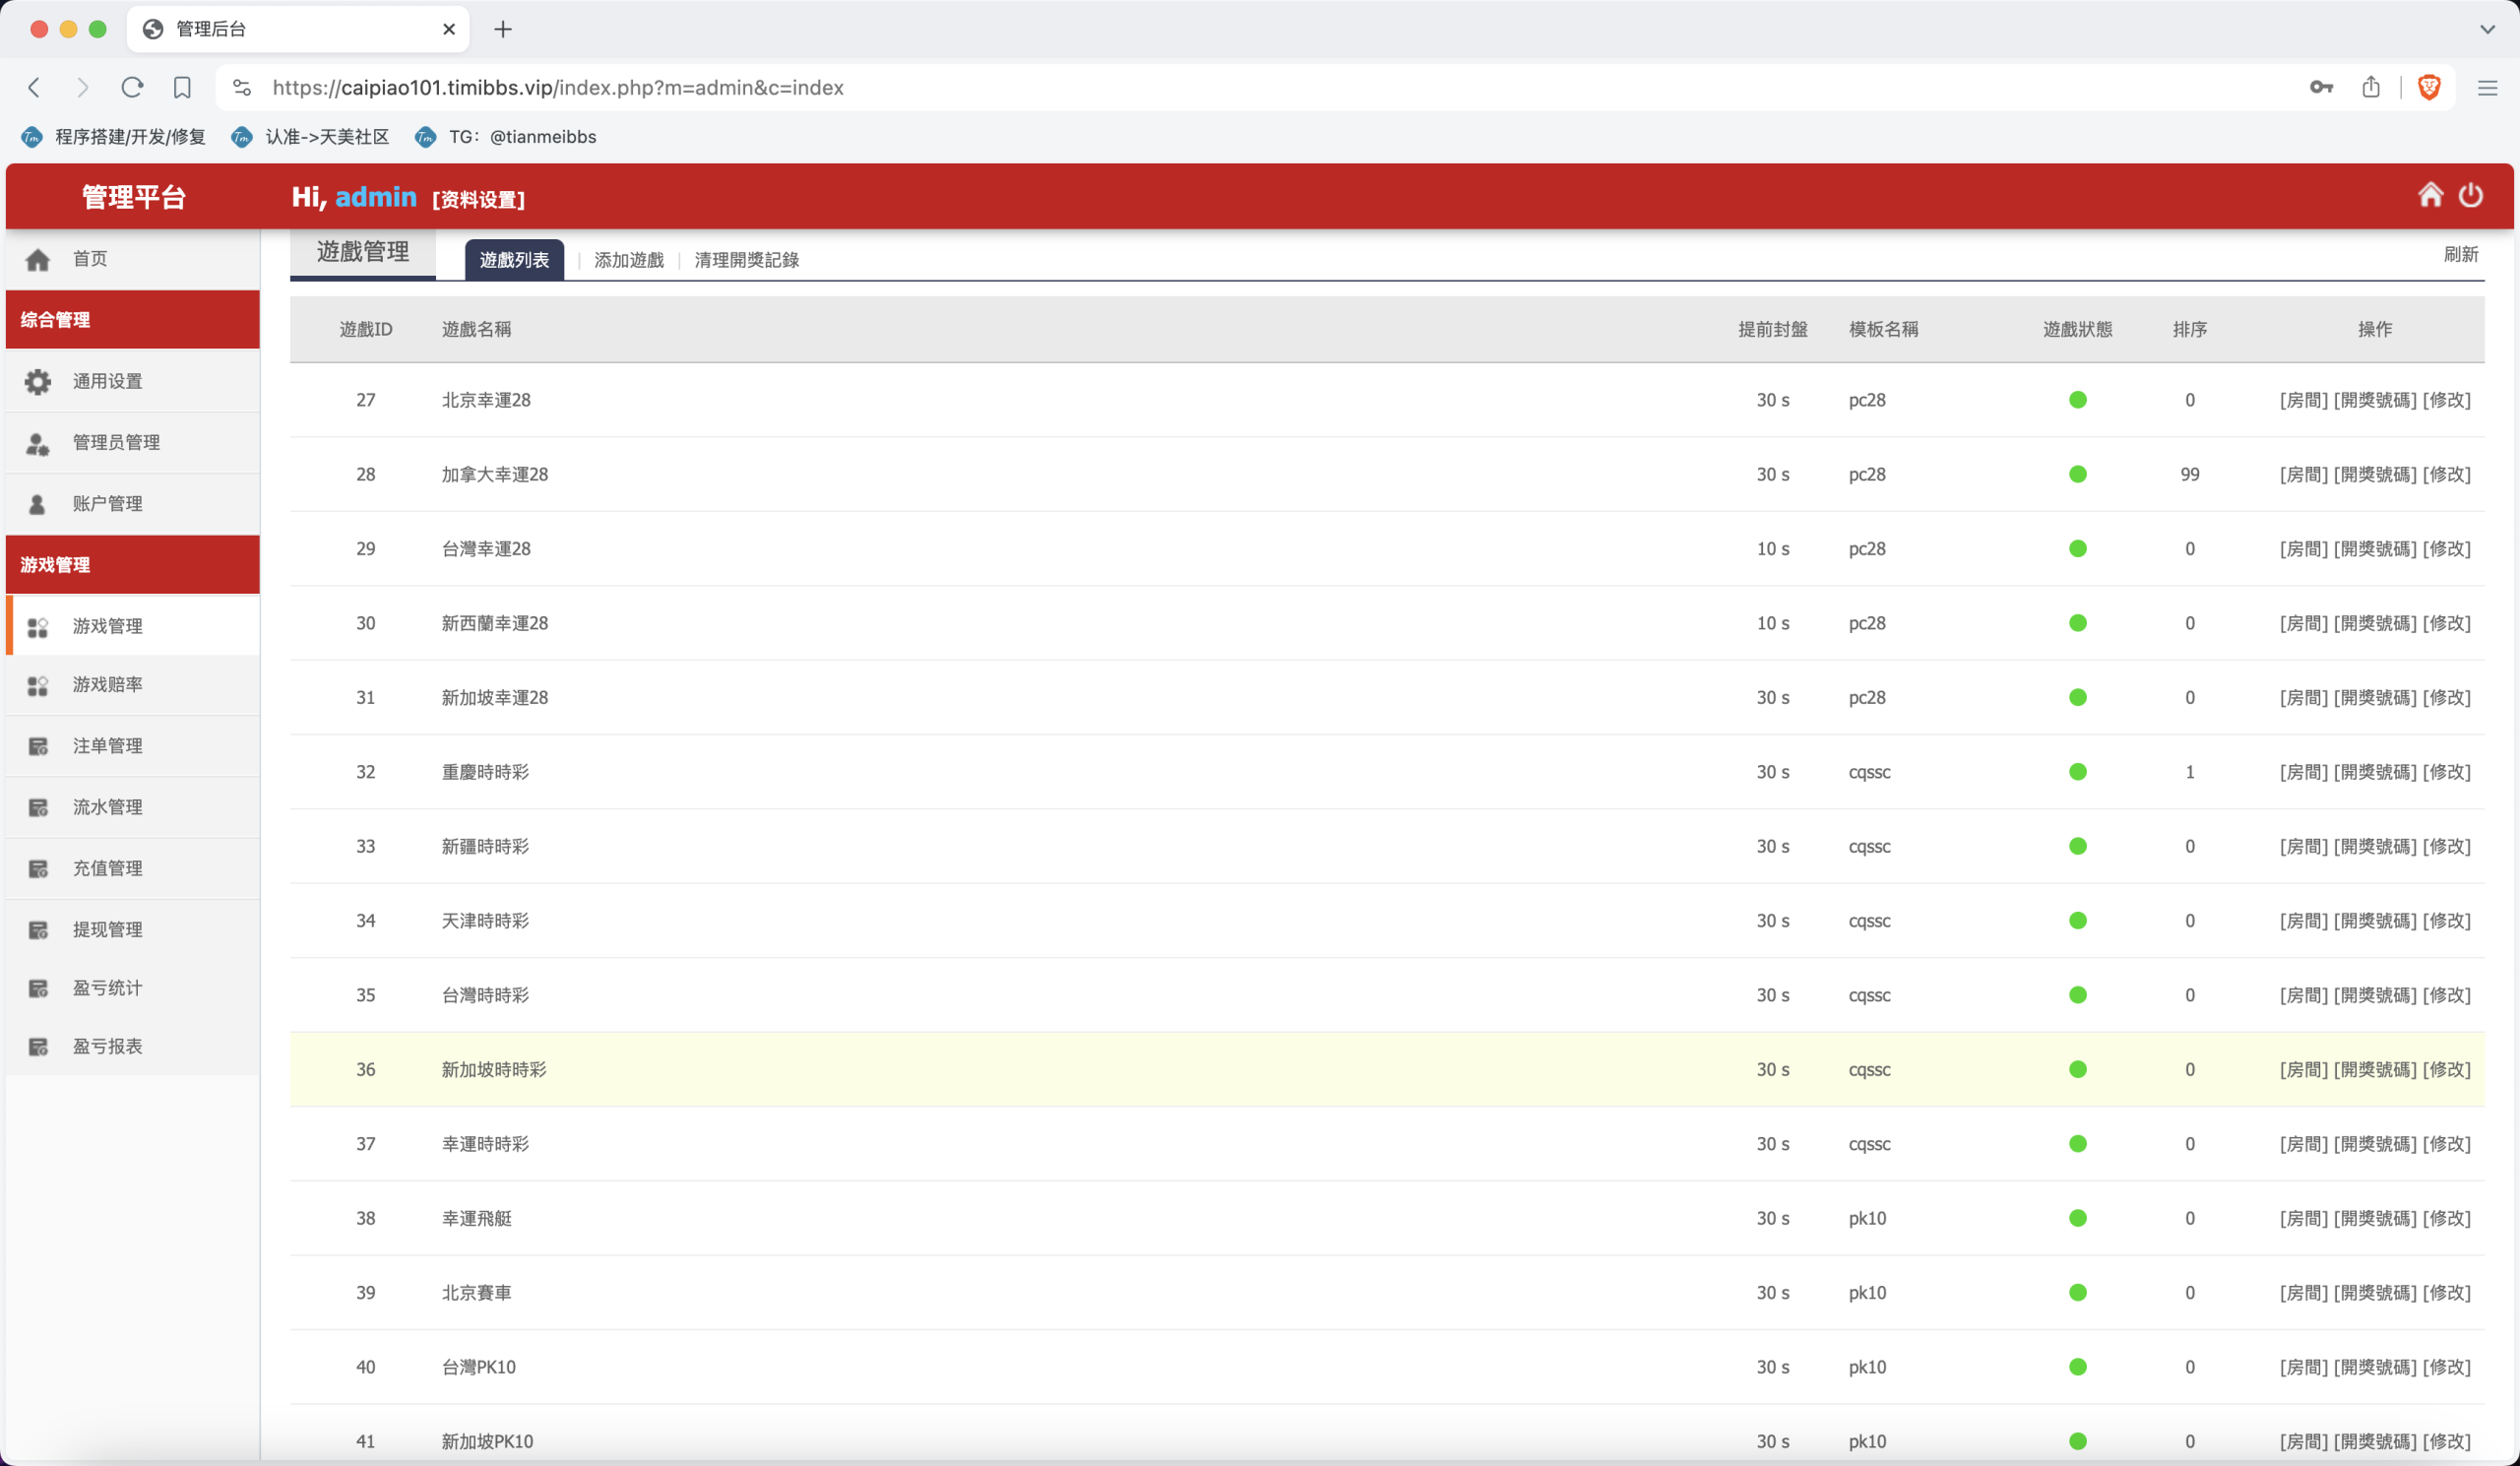This screenshot has width=2520, height=1466.
Task: Click template cell cqssc for 幸運時時彩
Action: [x=1869, y=1144]
